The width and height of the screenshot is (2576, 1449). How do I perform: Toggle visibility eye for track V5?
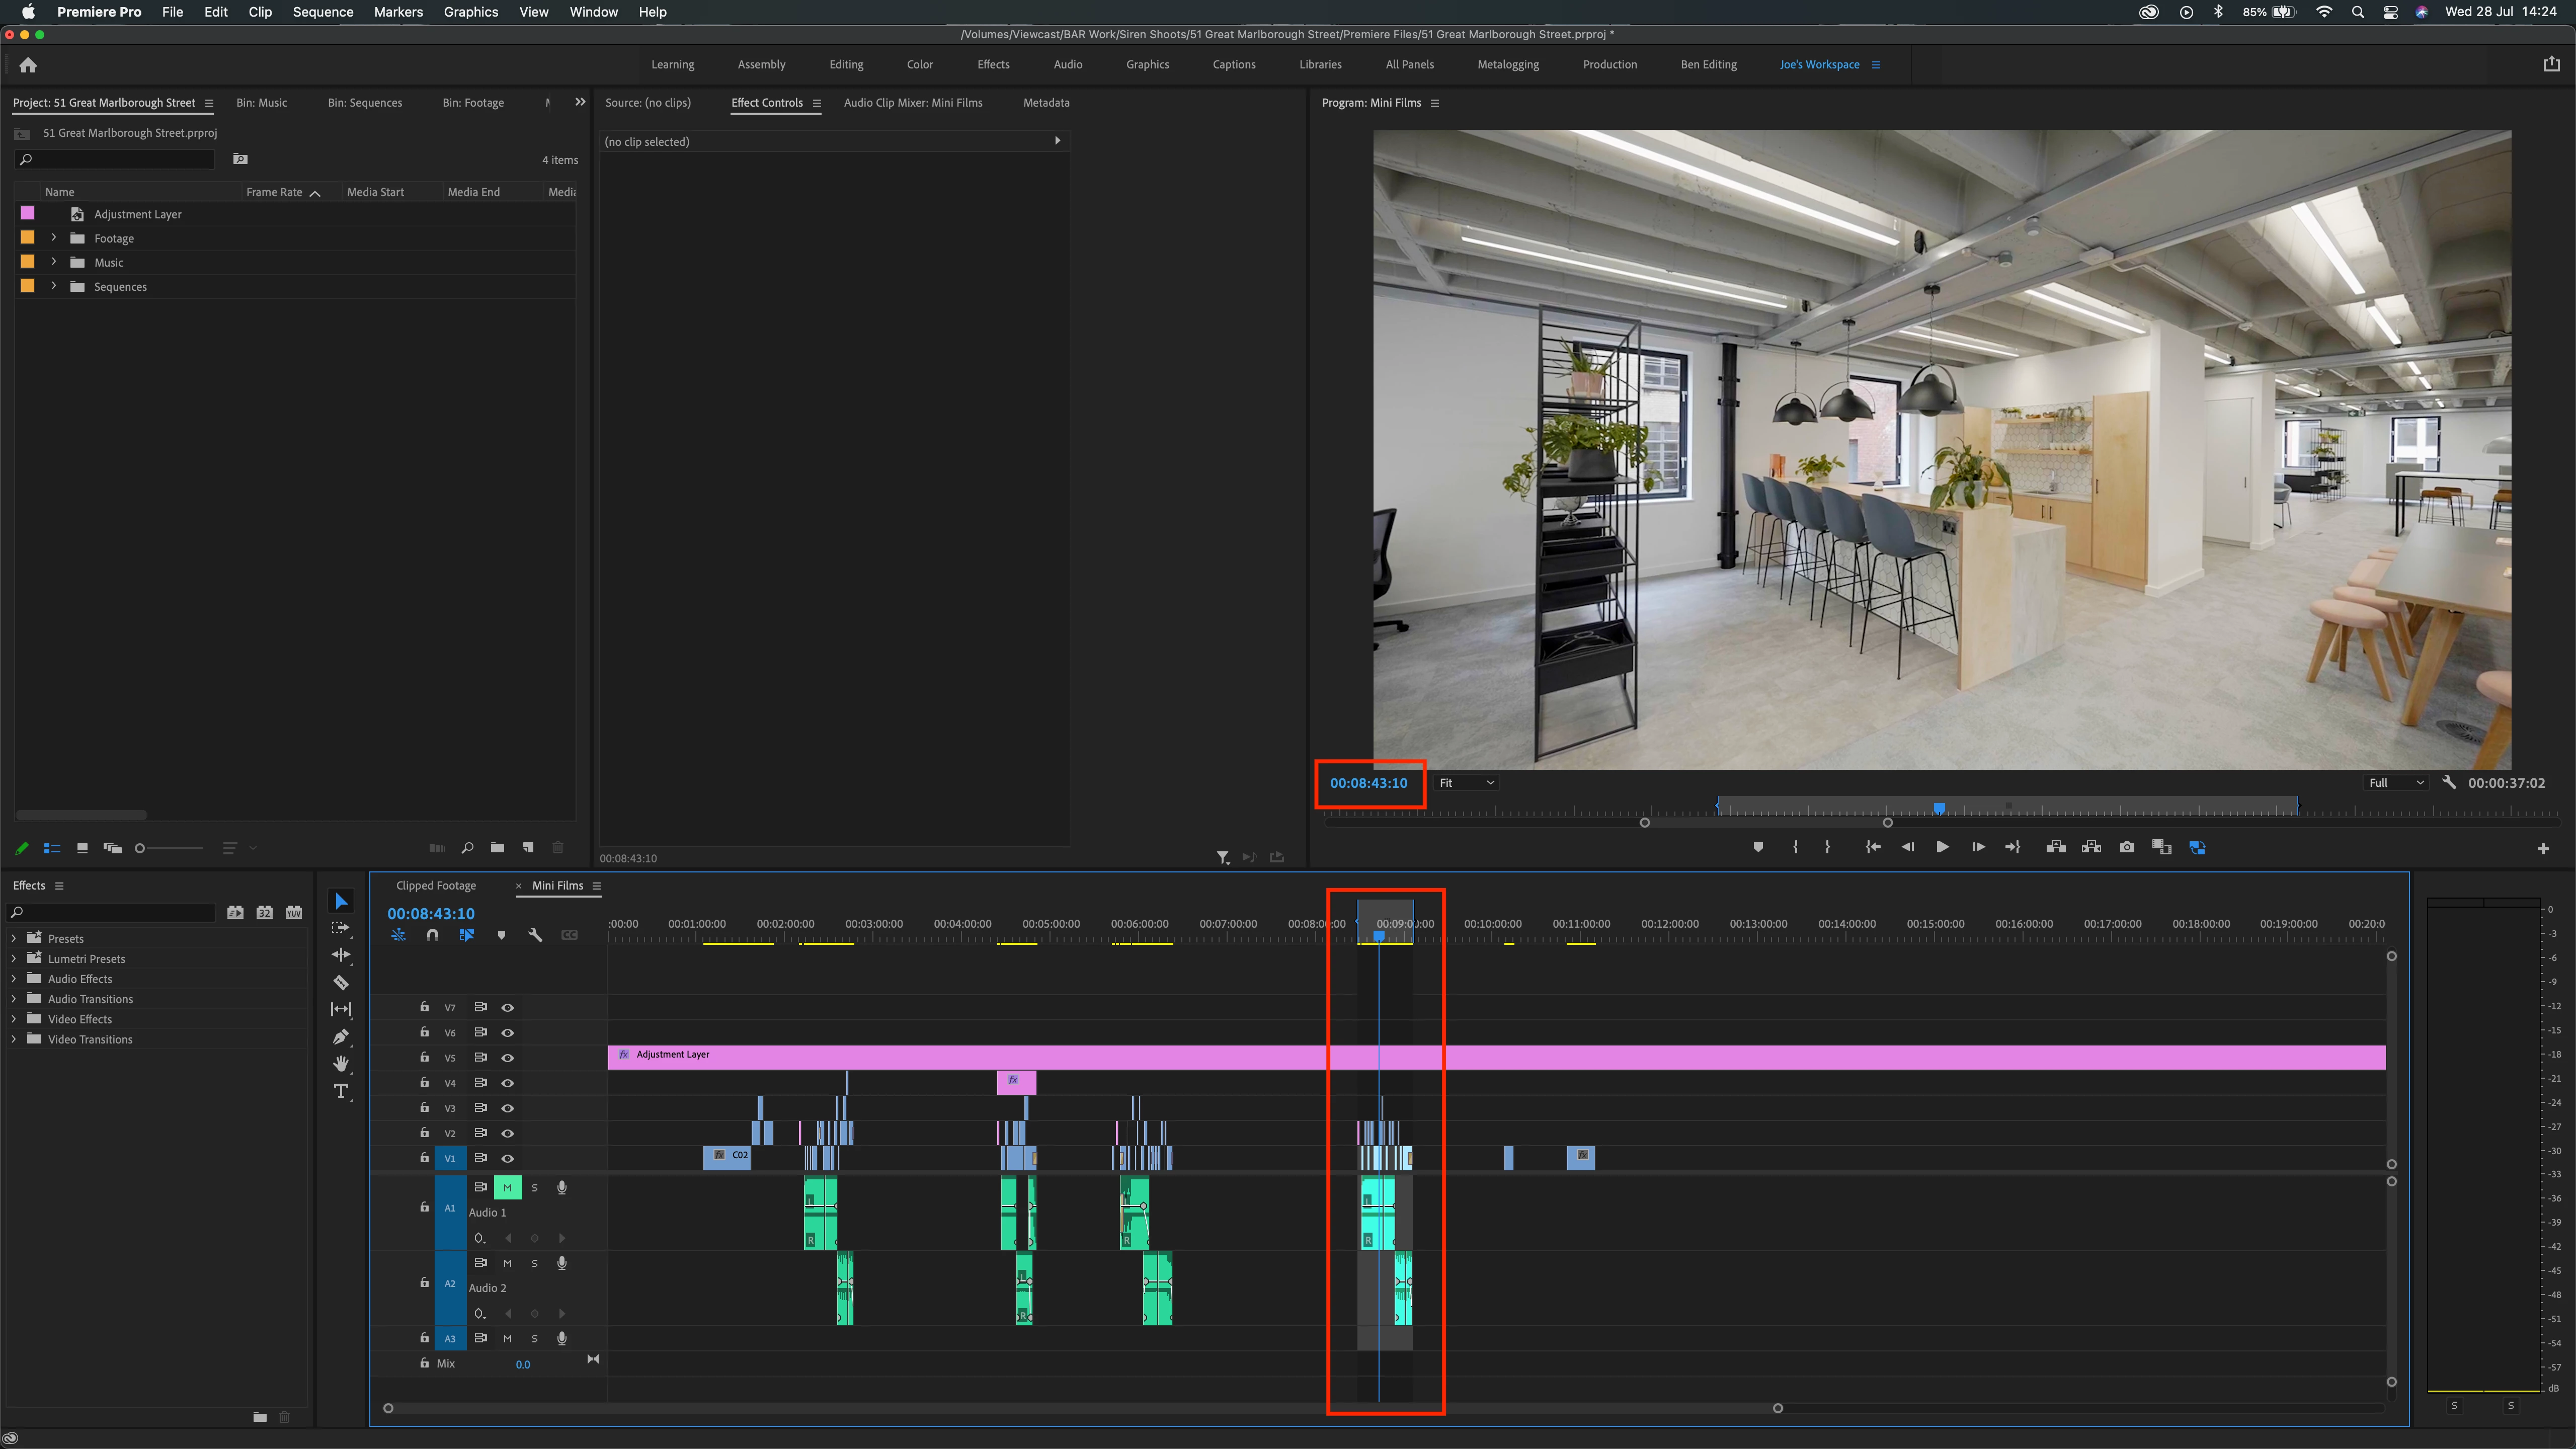[508, 1057]
